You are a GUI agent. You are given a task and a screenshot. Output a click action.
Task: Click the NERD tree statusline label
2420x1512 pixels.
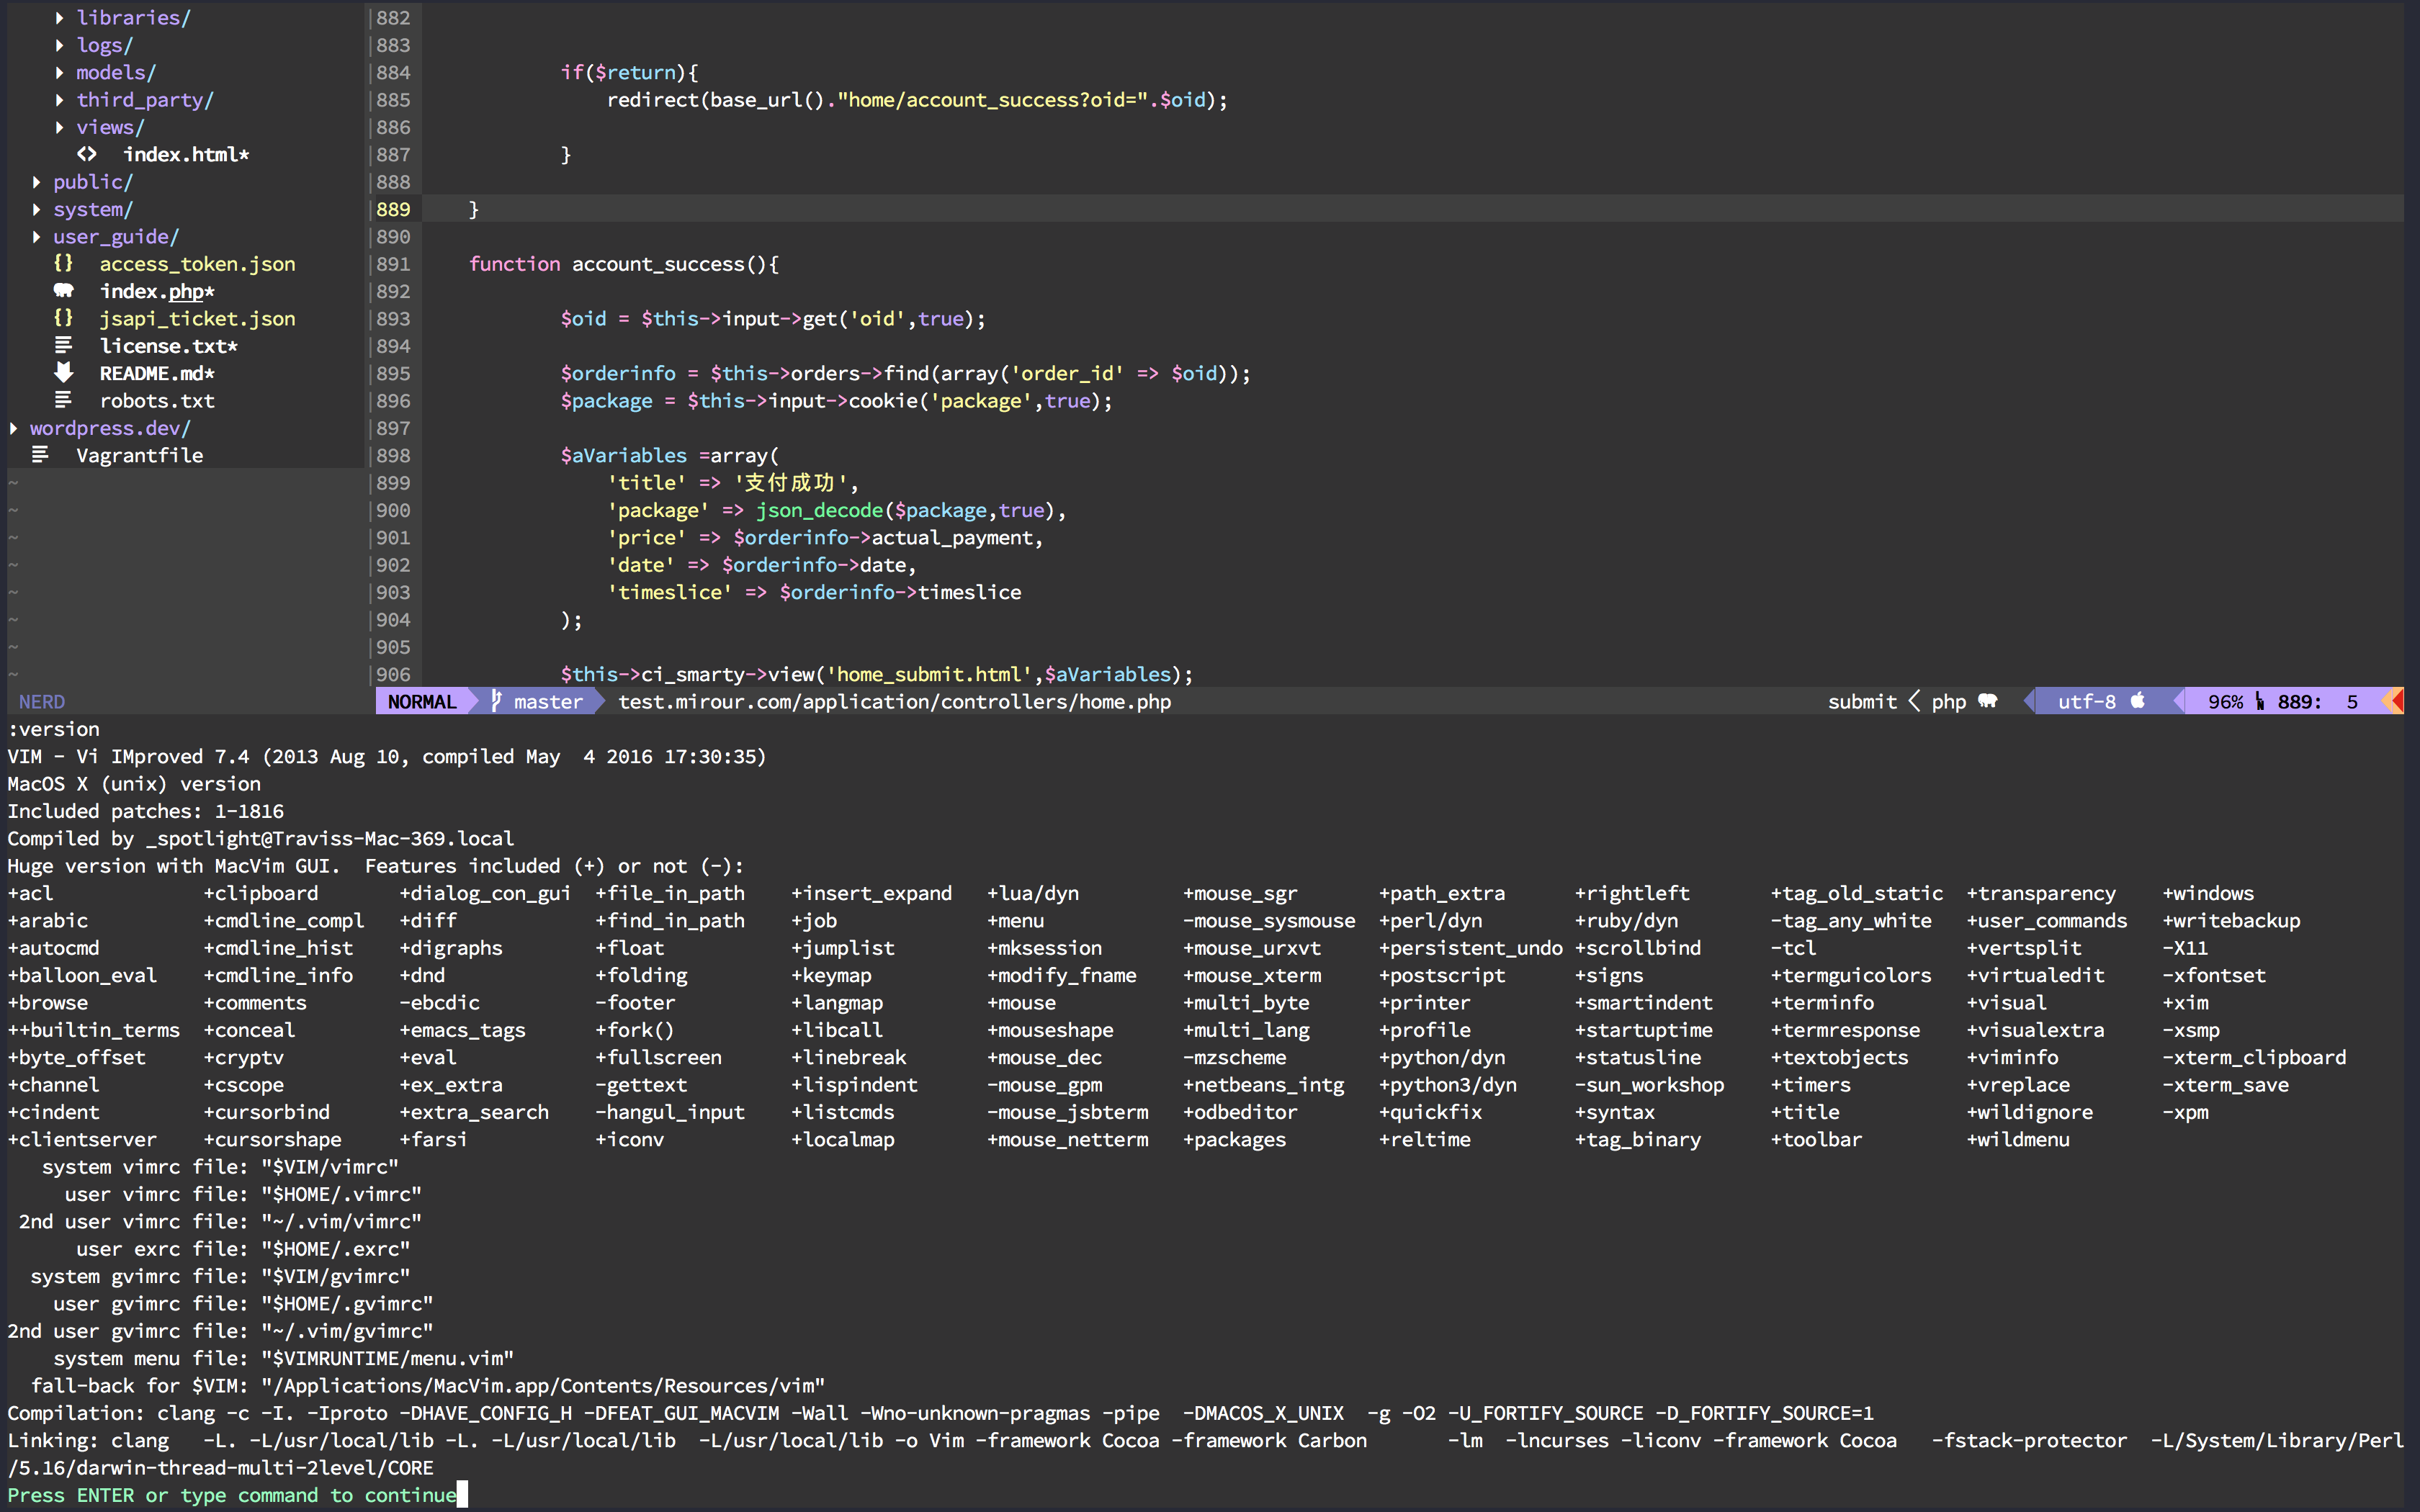tap(42, 702)
